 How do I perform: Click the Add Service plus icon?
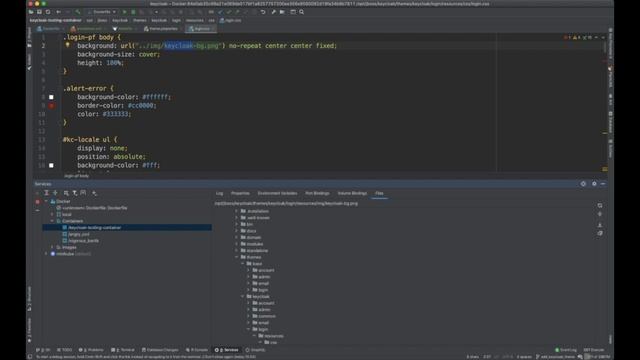(94, 193)
